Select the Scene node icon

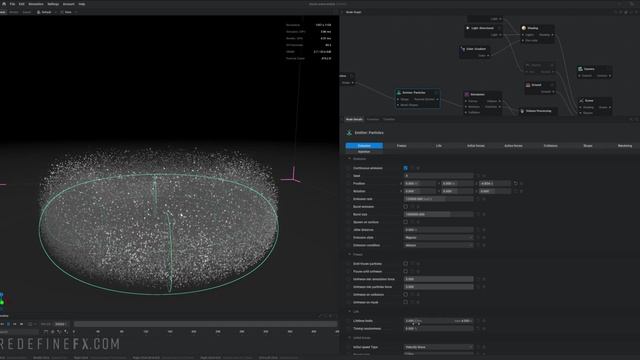pos(581,100)
